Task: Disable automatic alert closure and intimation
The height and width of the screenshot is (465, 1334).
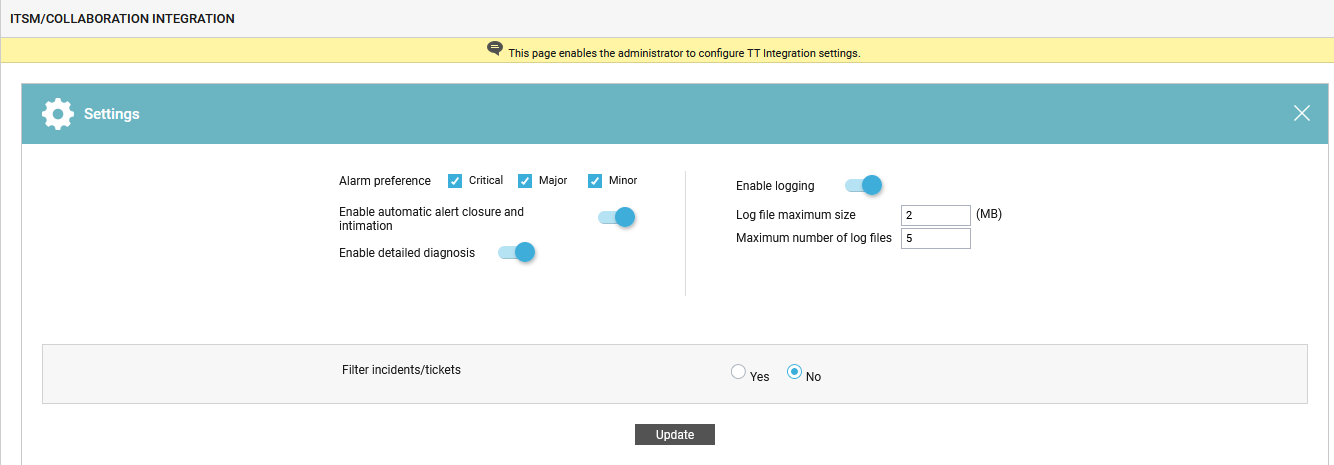Action: tap(617, 217)
